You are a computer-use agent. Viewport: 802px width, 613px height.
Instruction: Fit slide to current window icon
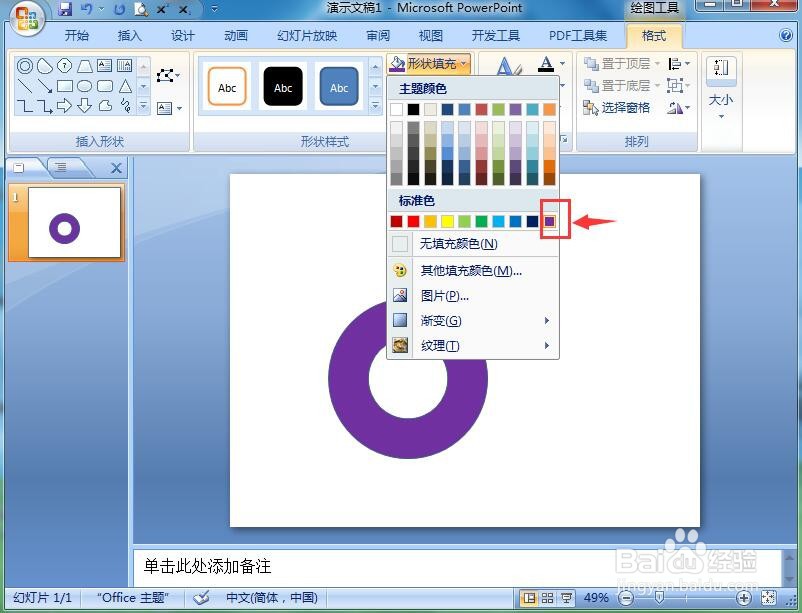coord(769,598)
